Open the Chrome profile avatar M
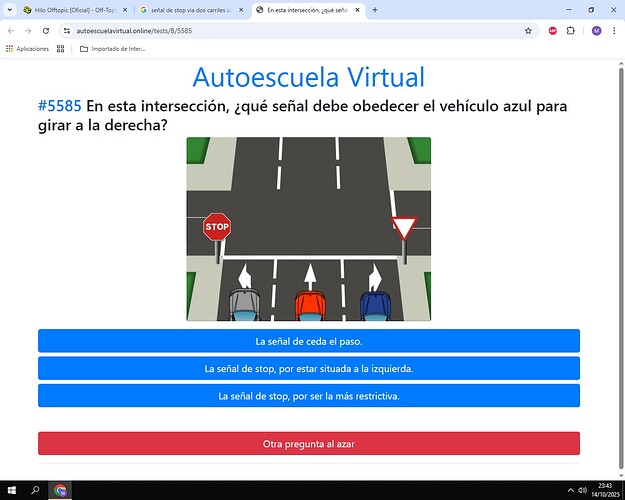This screenshot has height=500, width=625. click(596, 31)
